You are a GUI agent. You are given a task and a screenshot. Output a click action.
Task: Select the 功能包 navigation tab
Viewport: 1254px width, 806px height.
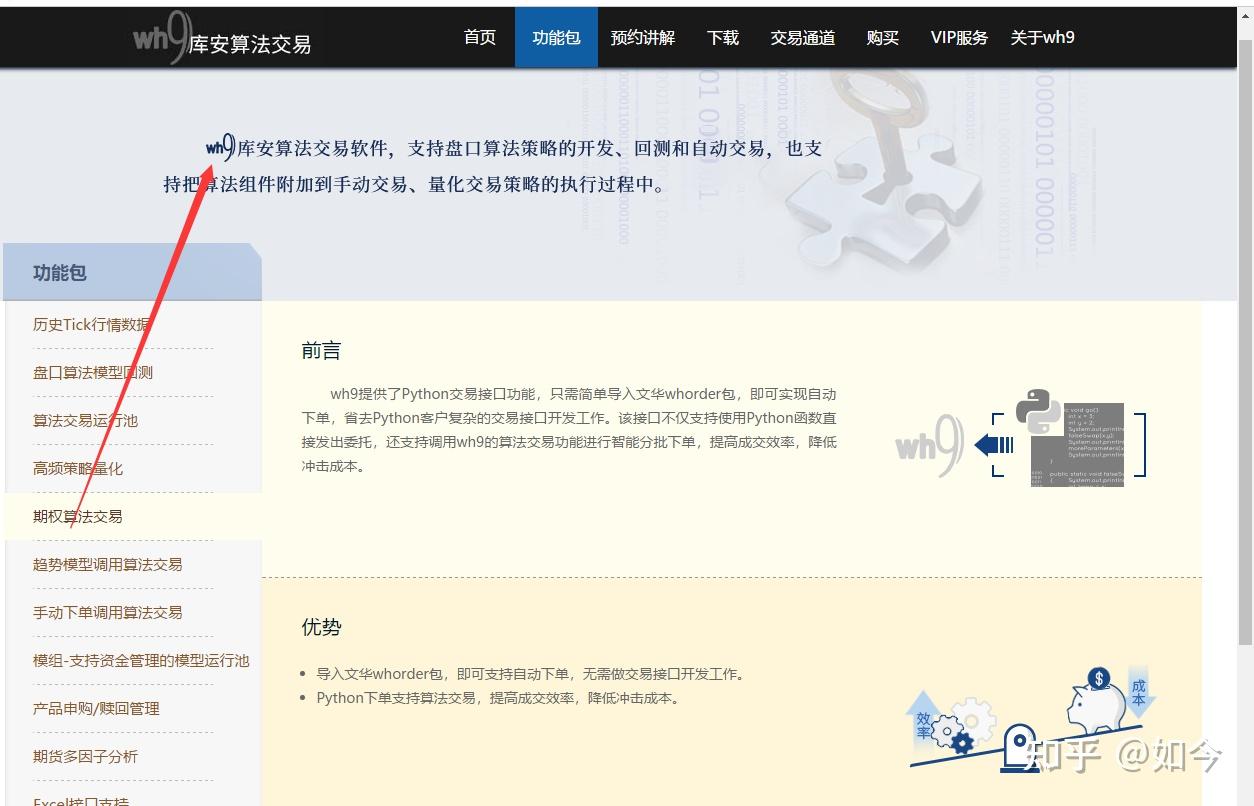tap(555, 37)
